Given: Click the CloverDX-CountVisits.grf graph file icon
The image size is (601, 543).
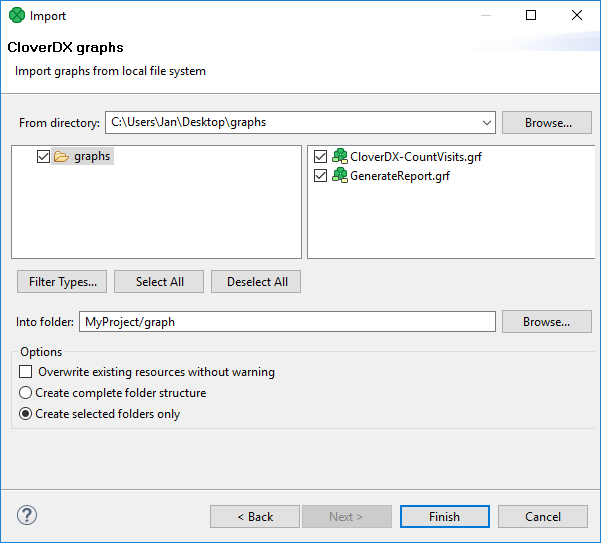Looking at the screenshot, I should point(340,157).
